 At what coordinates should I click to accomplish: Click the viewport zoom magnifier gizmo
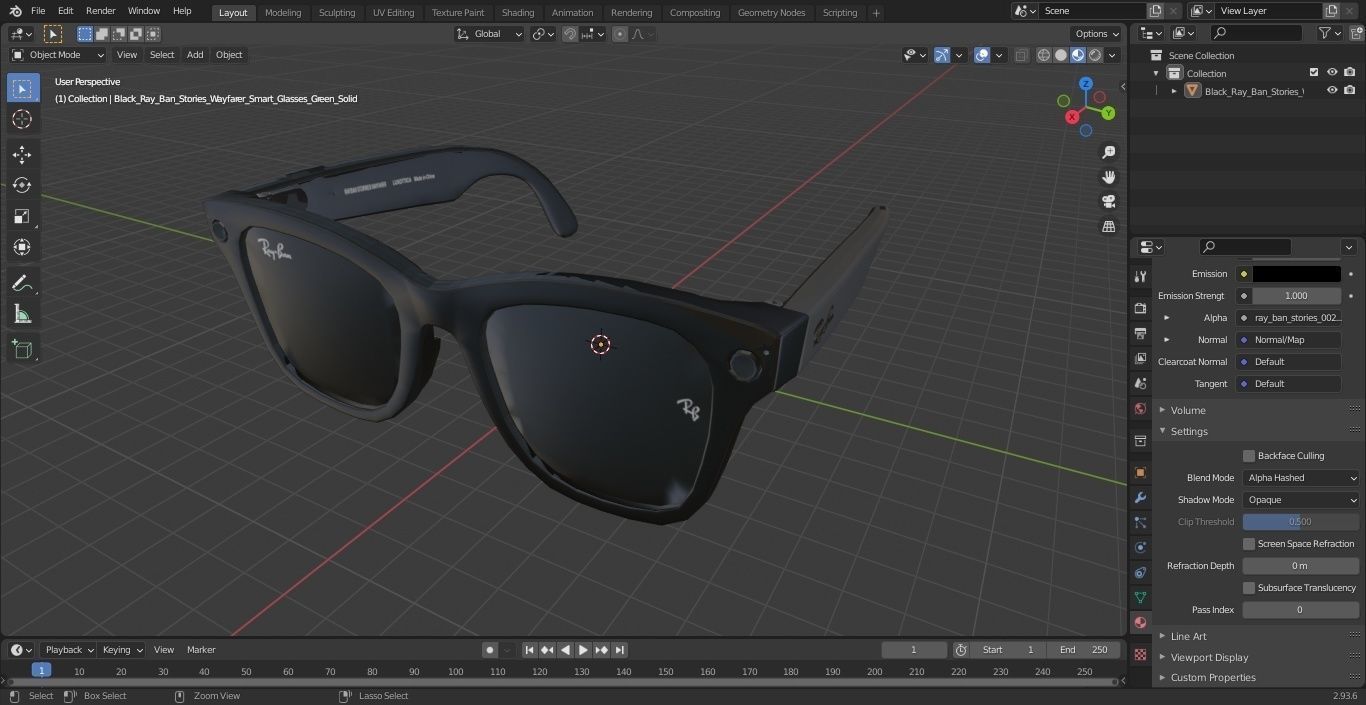(1109, 152)
